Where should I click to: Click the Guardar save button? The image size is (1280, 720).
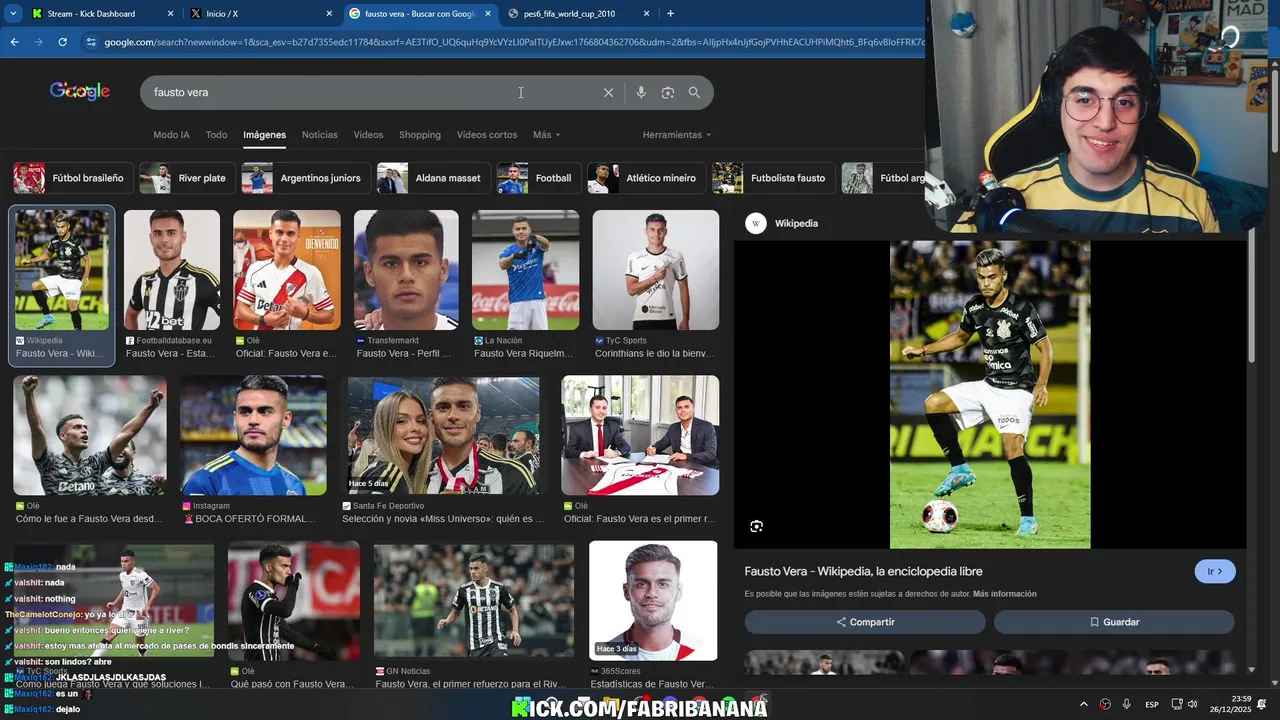point(1114,622)
